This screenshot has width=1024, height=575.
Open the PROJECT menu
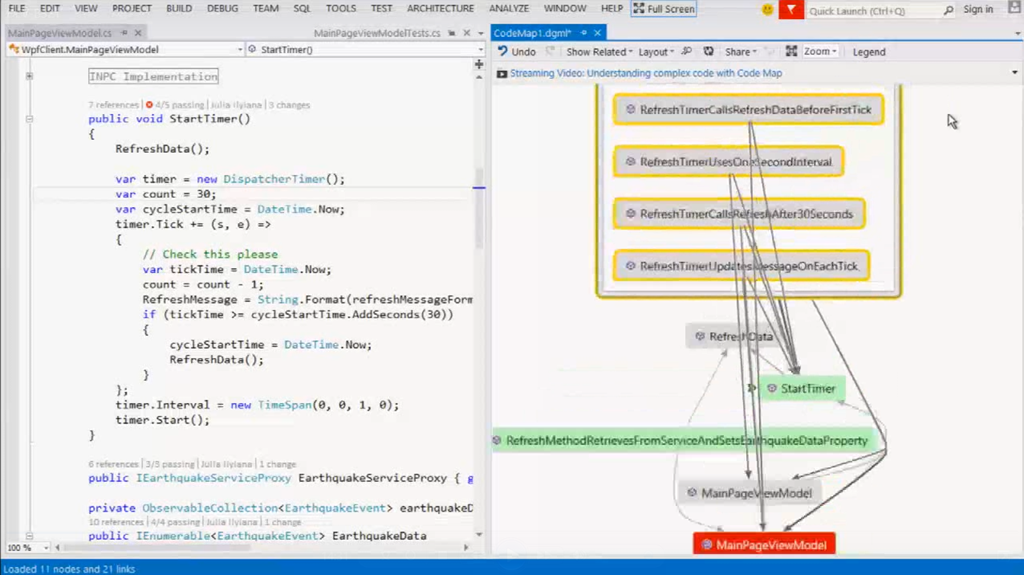click(131, 8)
